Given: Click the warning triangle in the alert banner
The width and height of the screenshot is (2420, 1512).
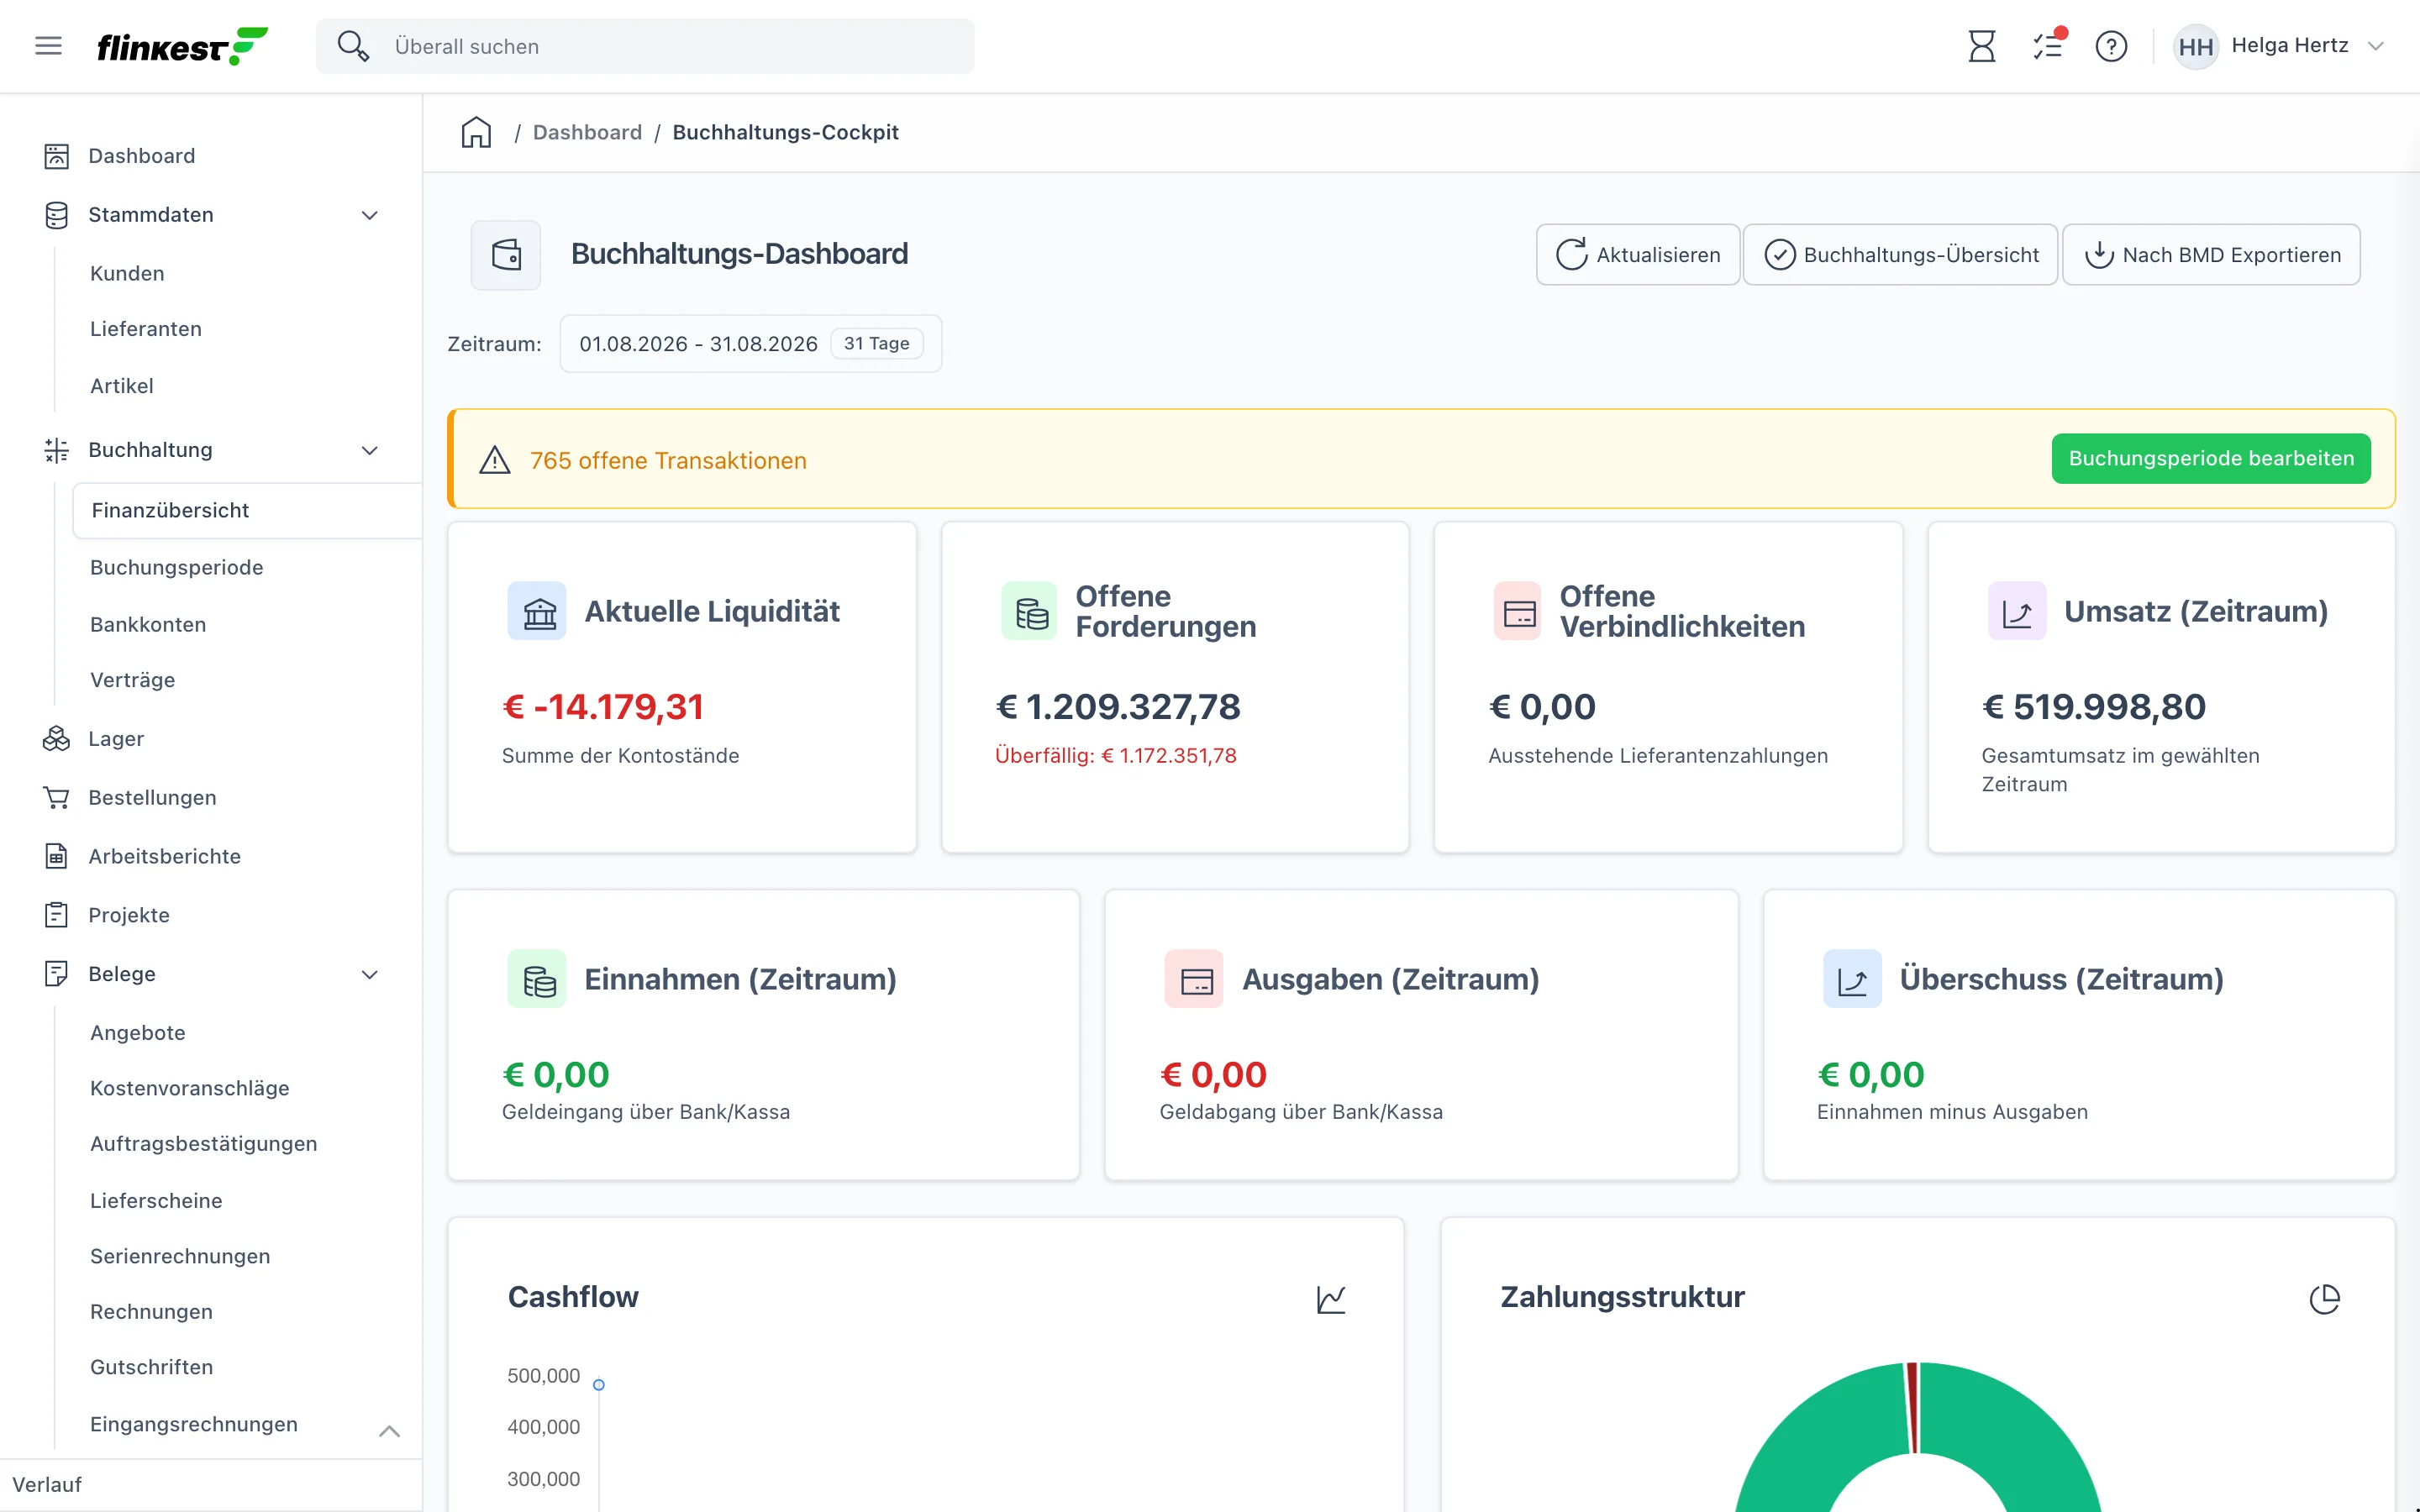Looking at the screenshot, I should (x=495, y=460).
